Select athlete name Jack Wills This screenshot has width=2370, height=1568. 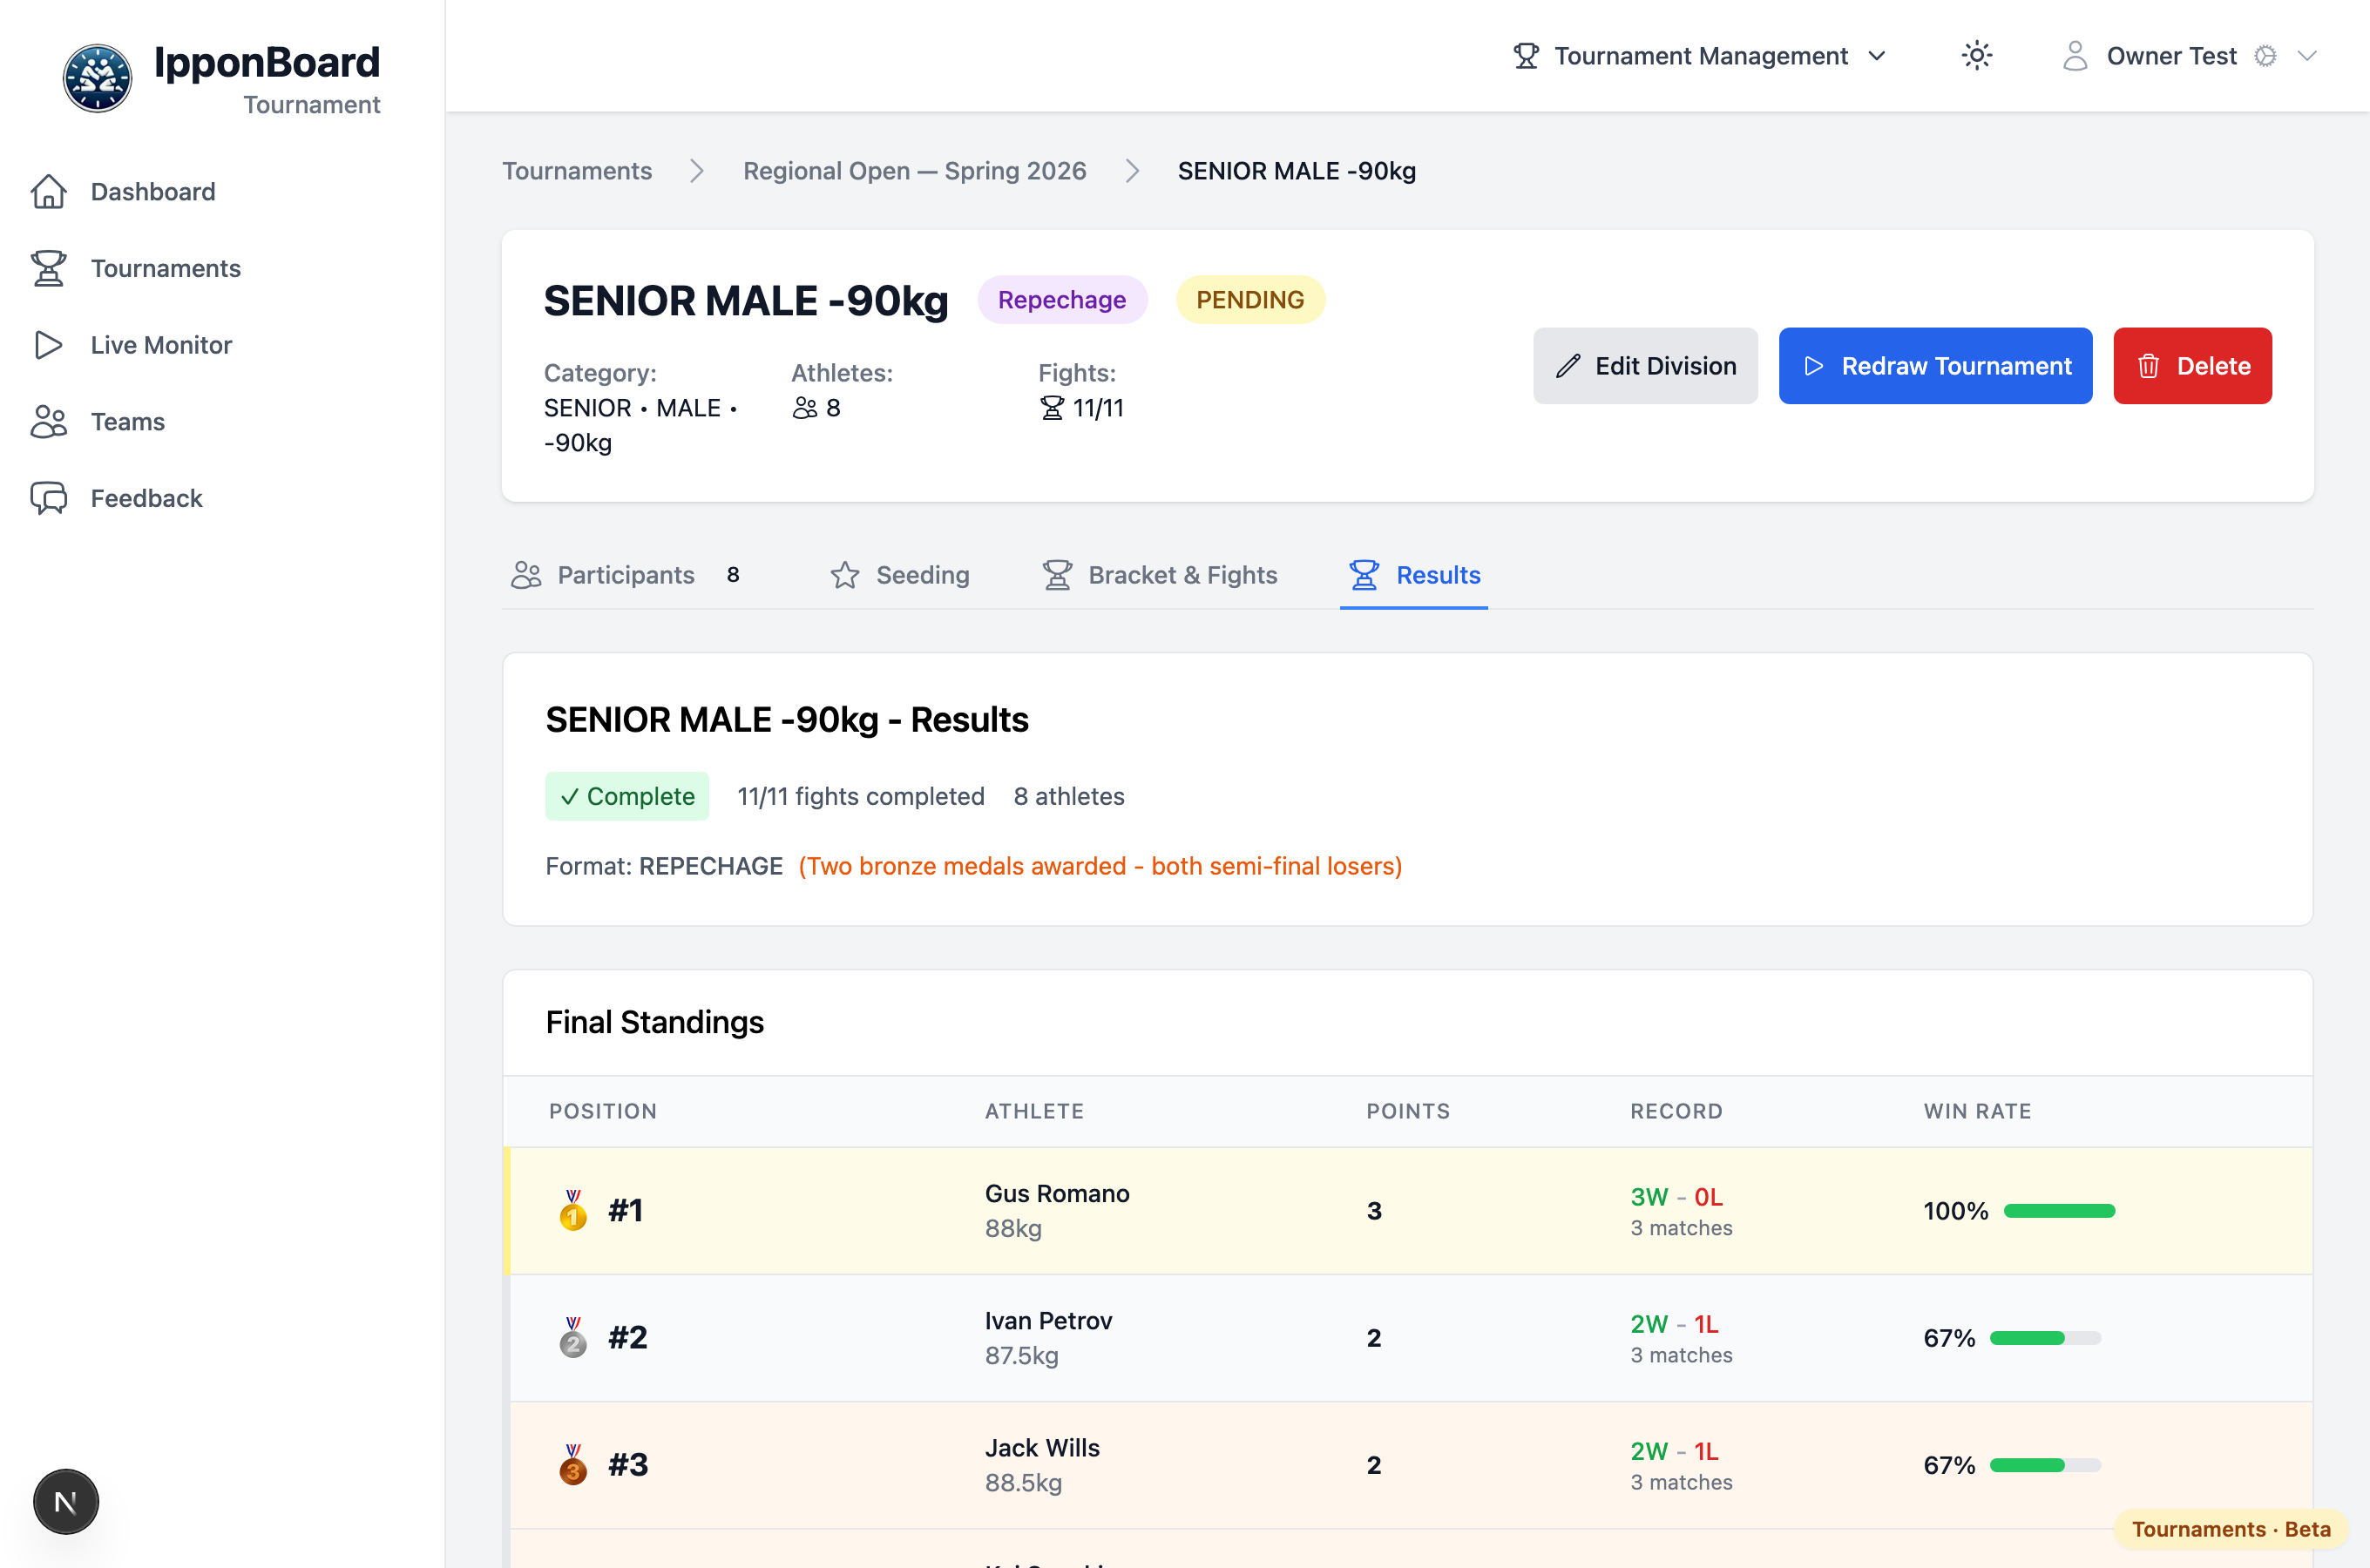coord(1042,1447)
